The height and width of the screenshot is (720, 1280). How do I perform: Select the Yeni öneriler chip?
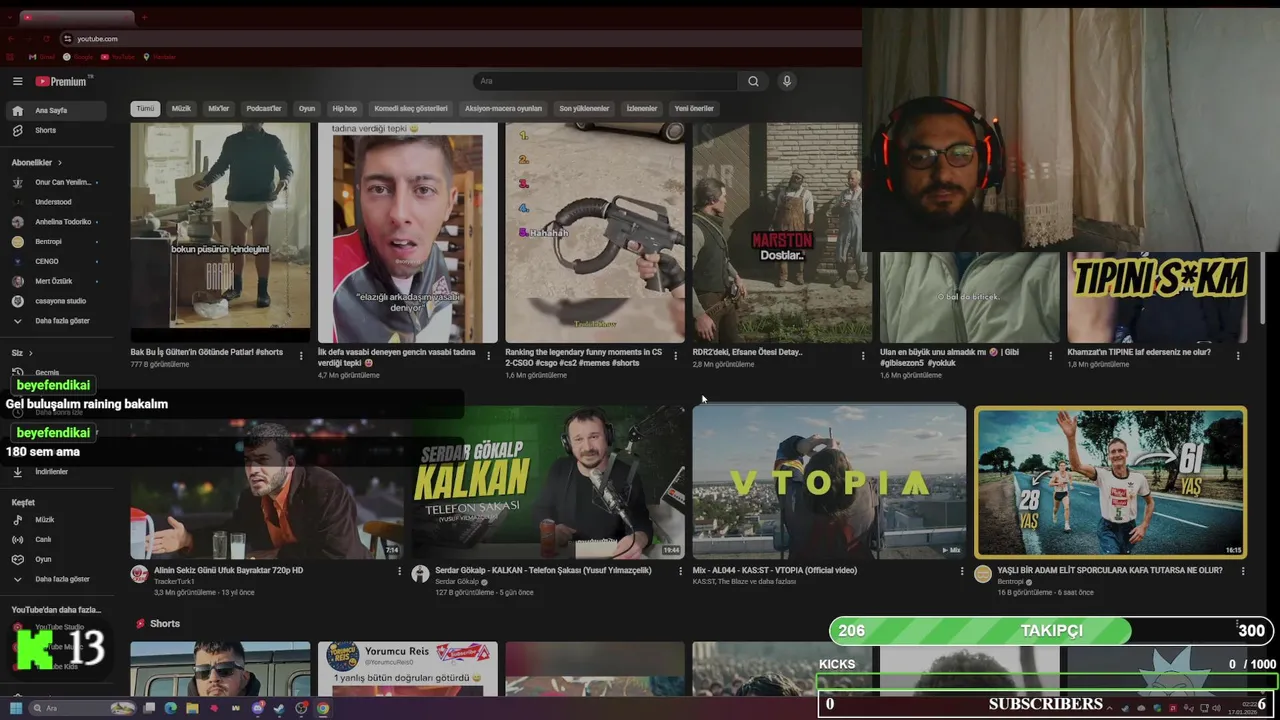[694, 108]
